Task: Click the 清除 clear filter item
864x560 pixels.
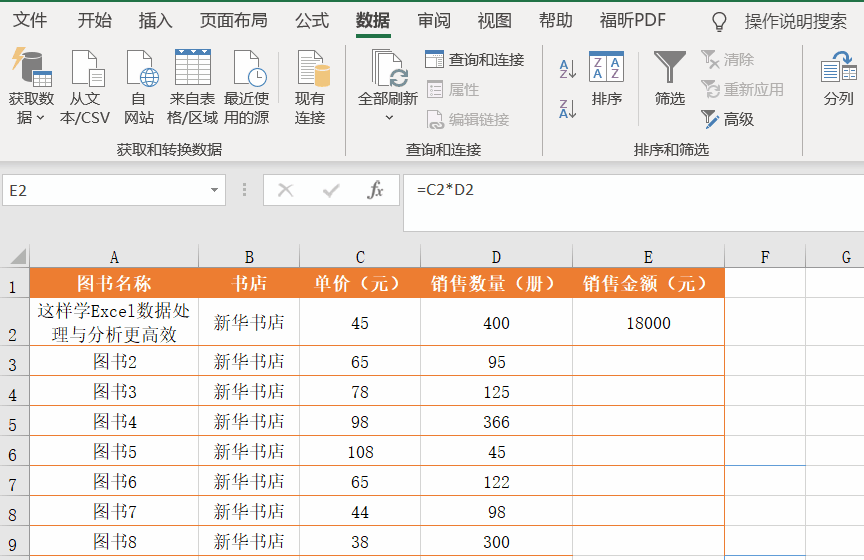Action: click(x=728, y=60)
